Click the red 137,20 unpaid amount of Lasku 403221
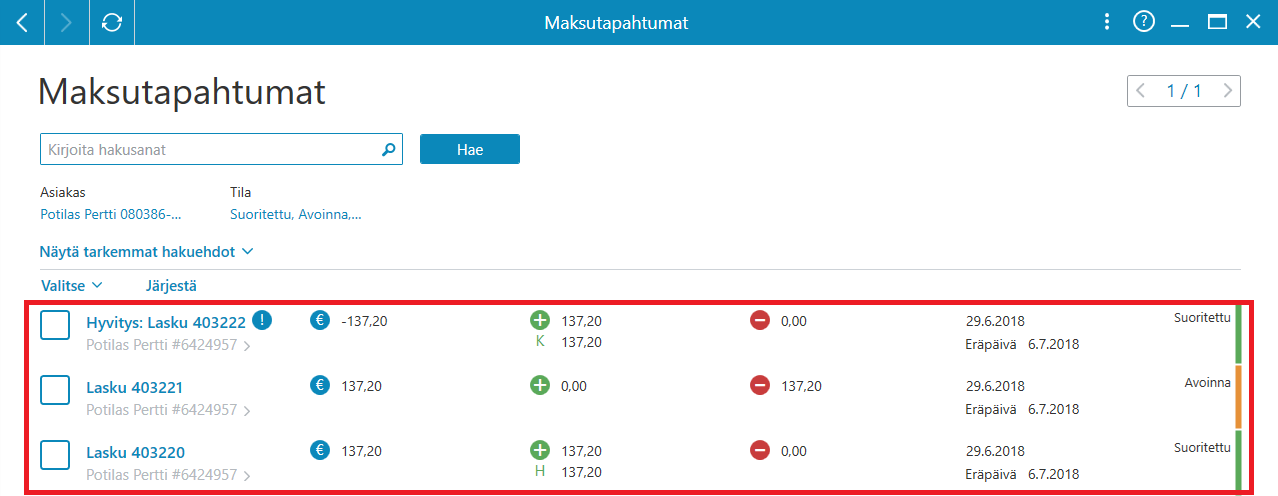The width and height of the screenshot is (1278, 496). [x=801, y=386]
